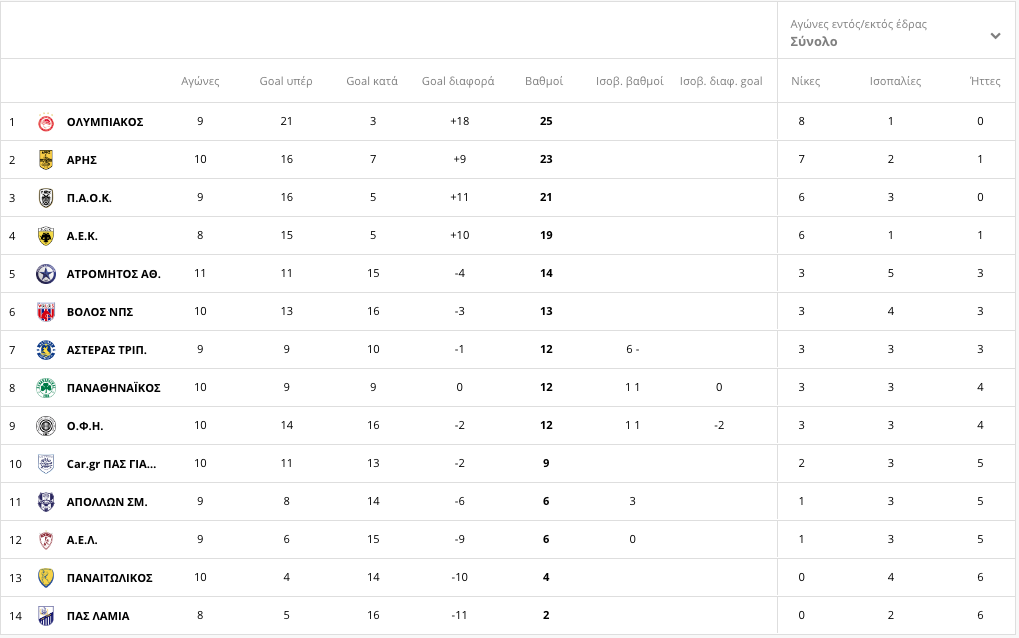Click the P.A.O.K. team logo
The width and height of the screenshot is (1019, 638).
(46, 198)
